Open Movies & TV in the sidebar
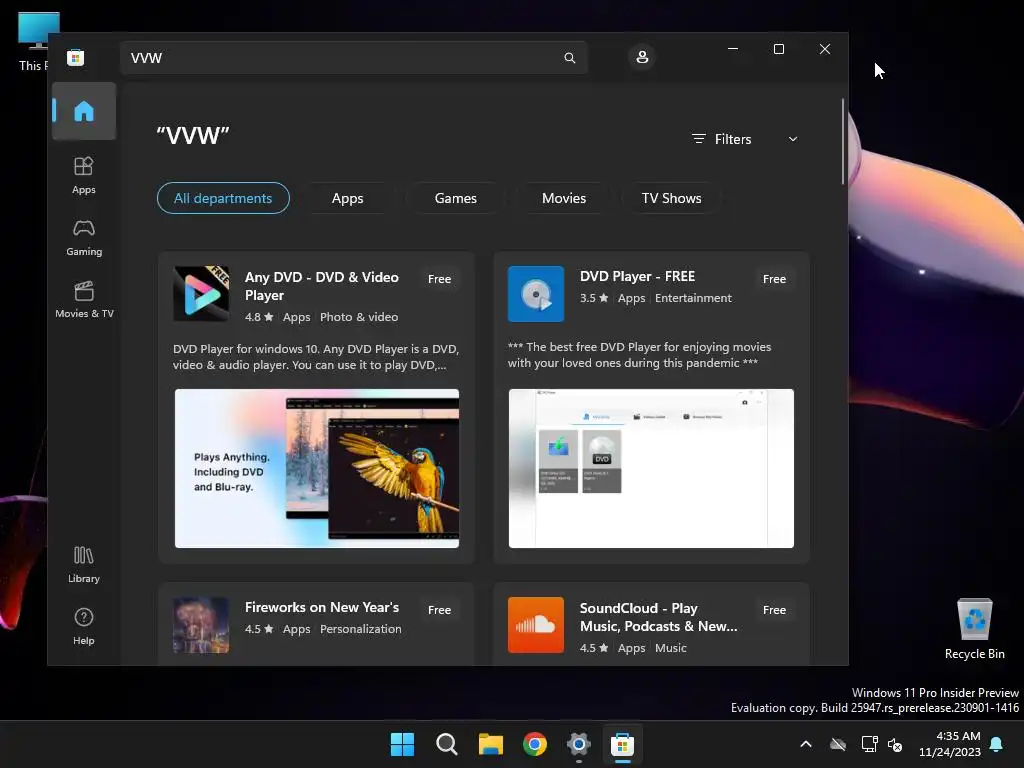This screenshot has width=1024, height=768. pyautogui.click(x=84, y=299)
